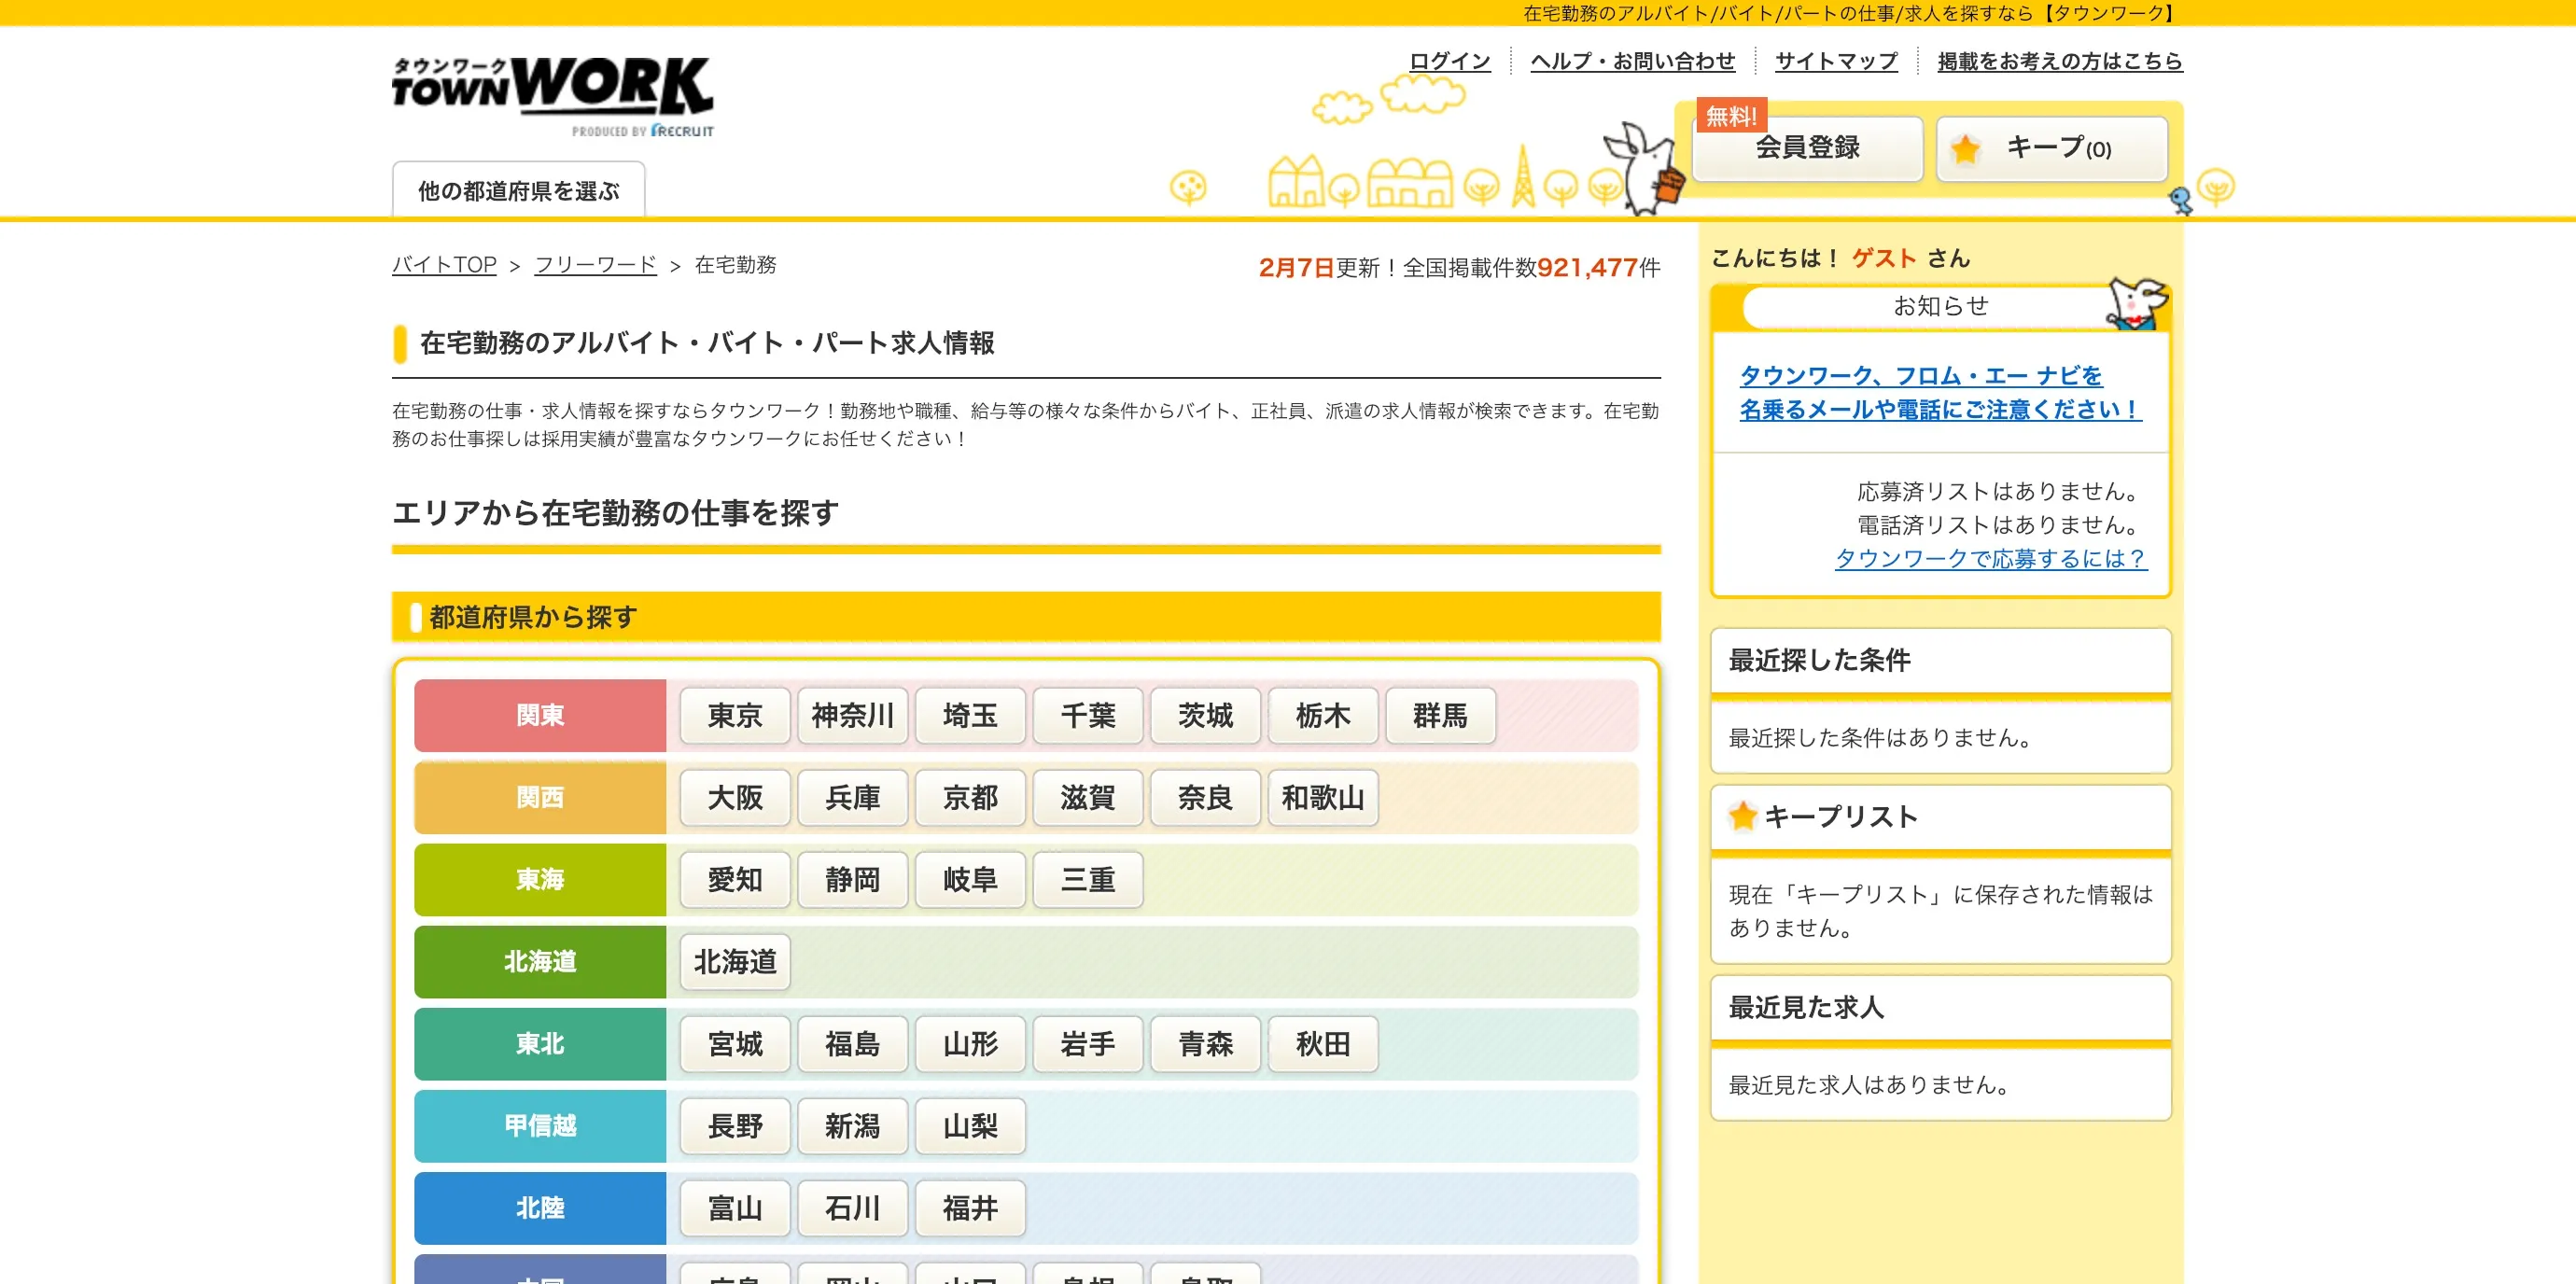Select 石川 prefecture
Image resolution: width=2576 pixels, height=1284 pixels.
pos(852,1207)
